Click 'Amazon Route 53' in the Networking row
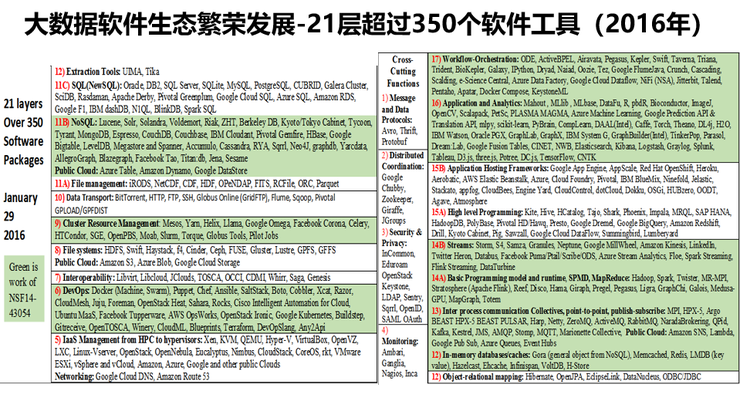 pos(183,376)
